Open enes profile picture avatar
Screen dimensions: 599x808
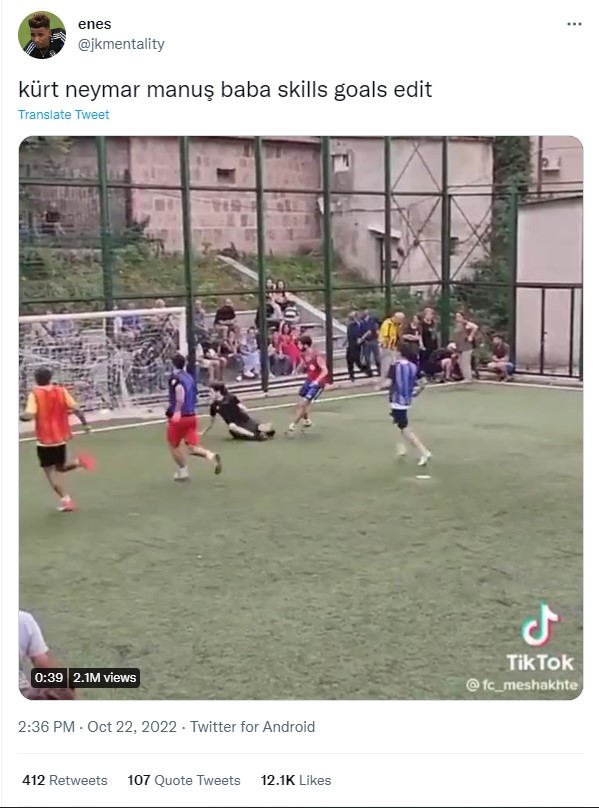click(42, 35)
